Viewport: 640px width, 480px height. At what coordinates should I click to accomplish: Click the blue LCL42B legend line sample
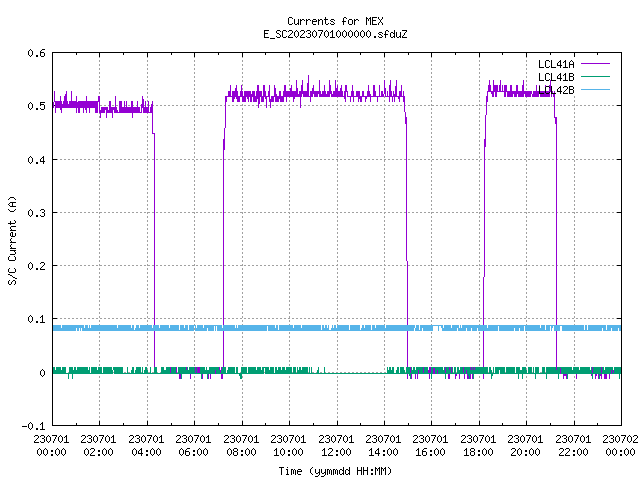(595, 89)
